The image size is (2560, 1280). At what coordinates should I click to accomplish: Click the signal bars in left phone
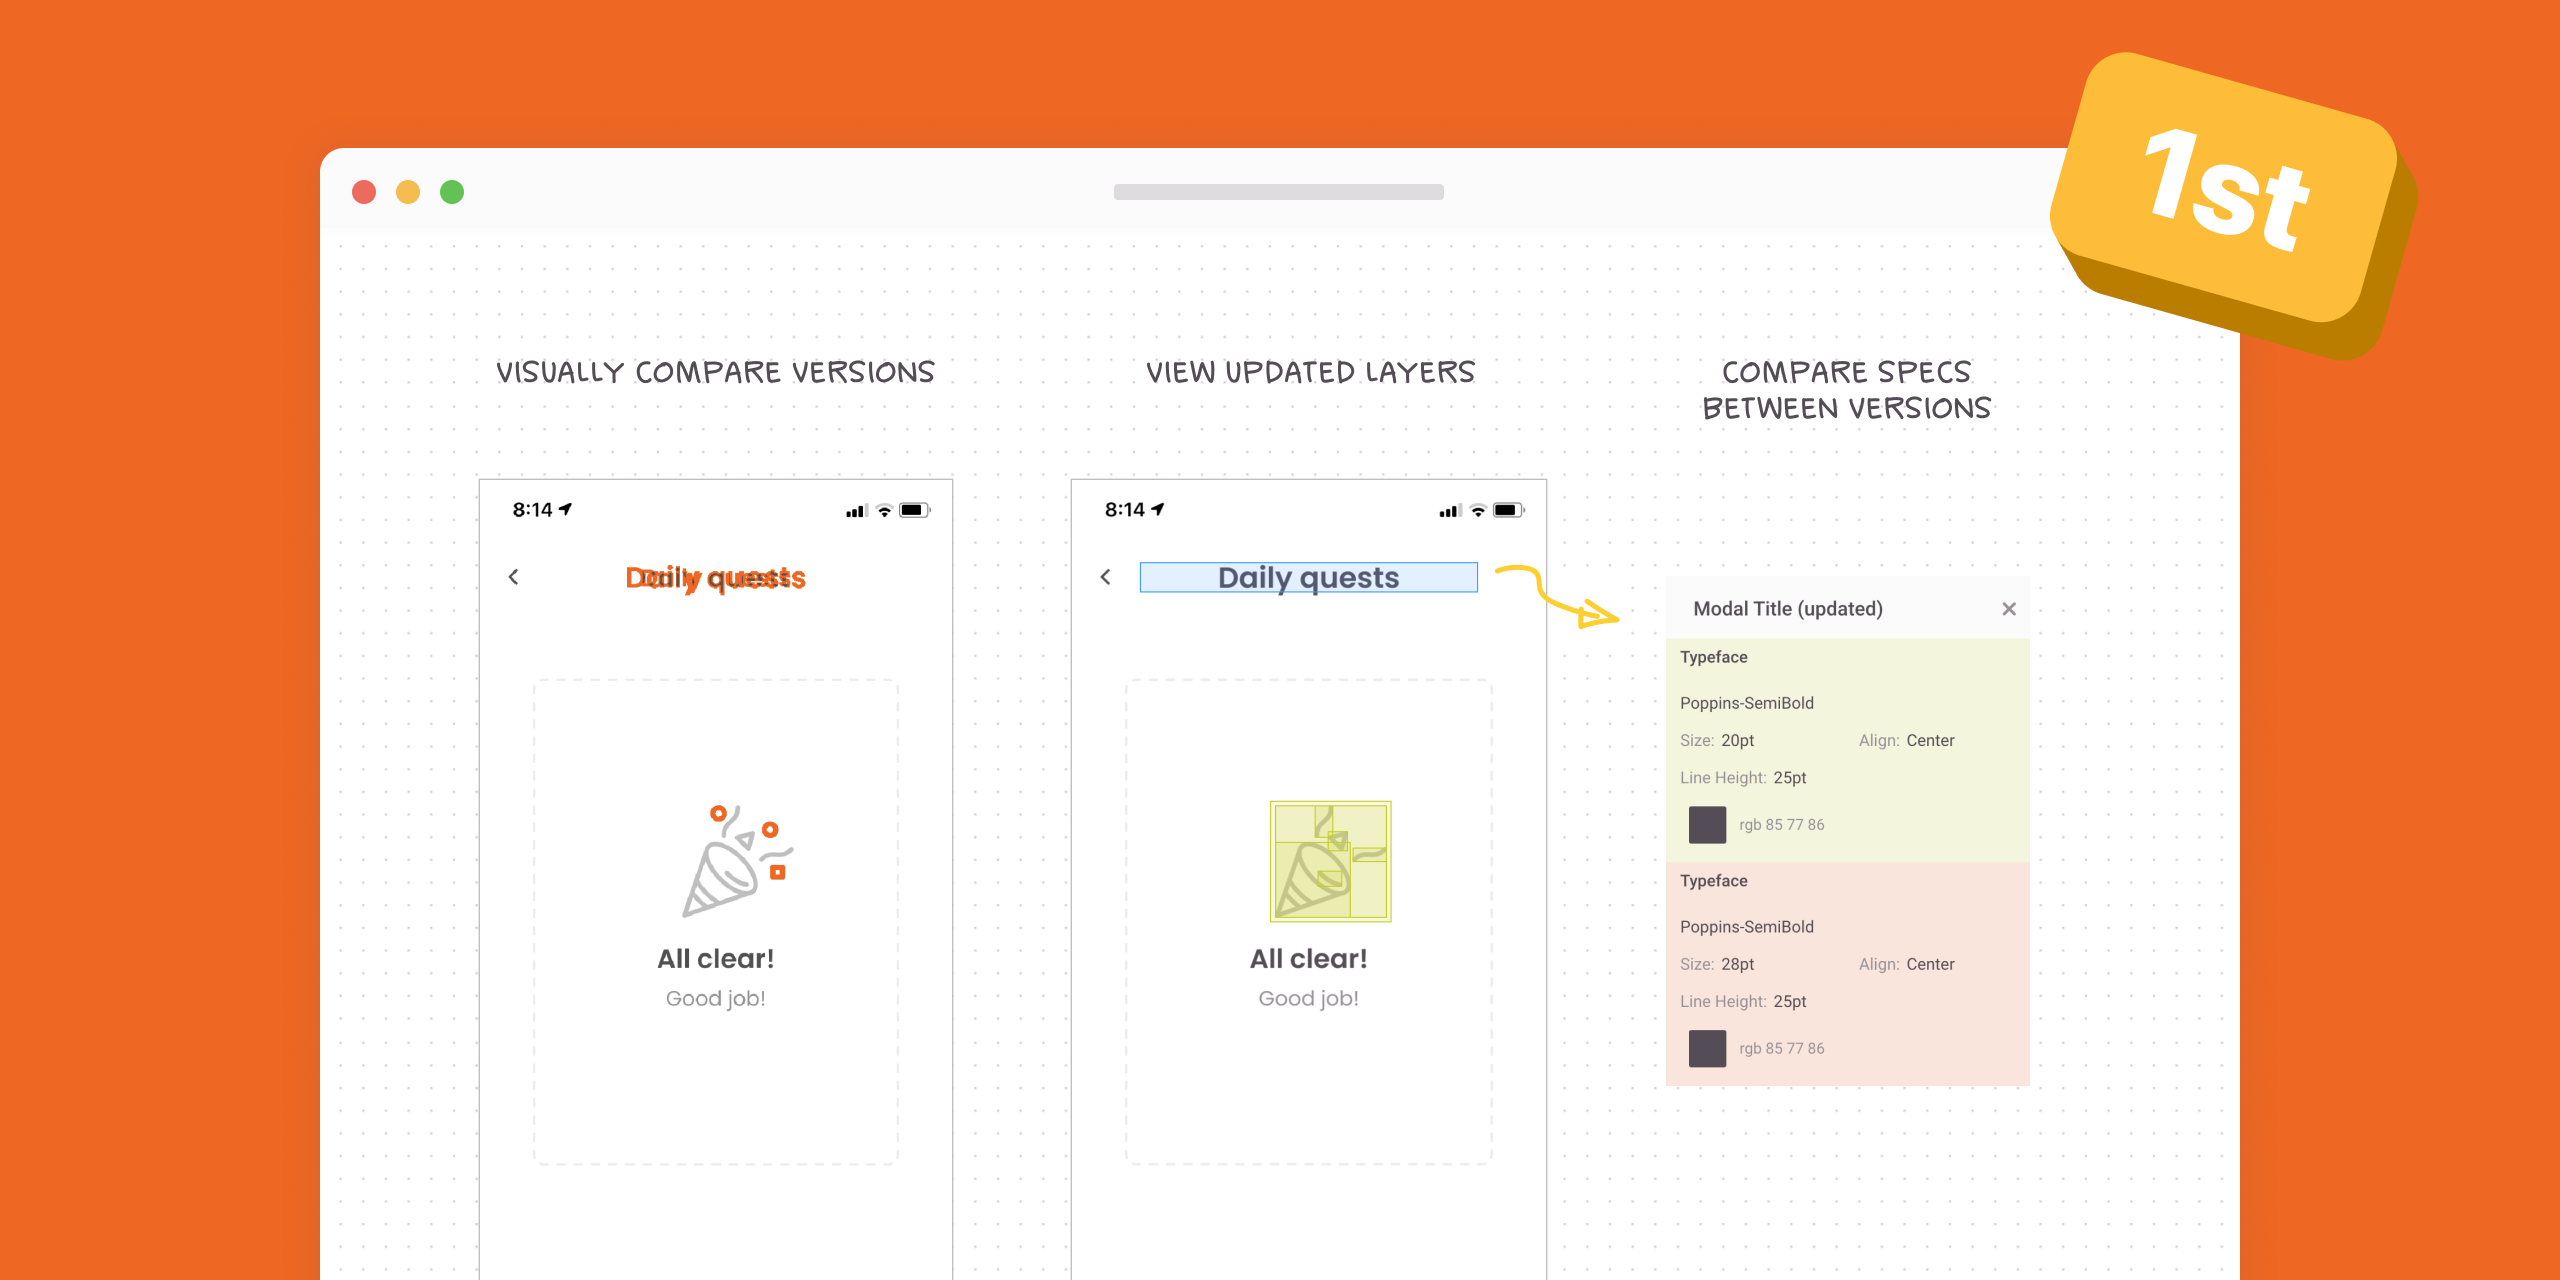[856, 511]
